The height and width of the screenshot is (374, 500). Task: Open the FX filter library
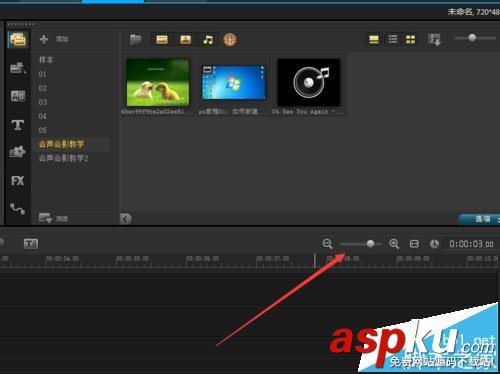[18, 181]
